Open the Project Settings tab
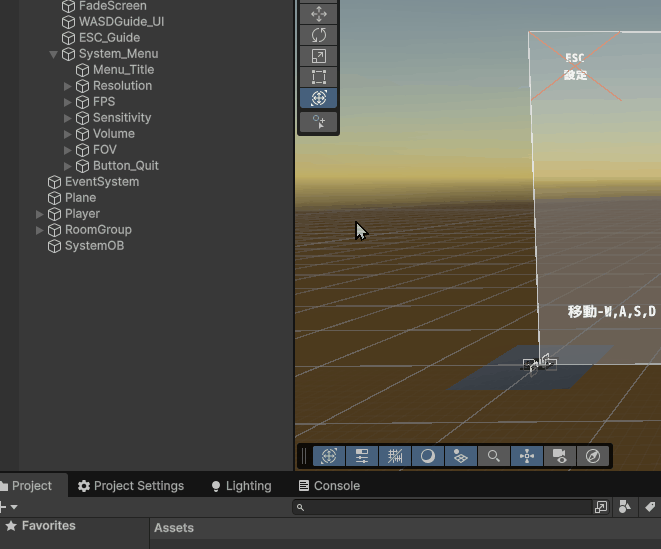This screenshot has height=549, width=661. [131, 486]
